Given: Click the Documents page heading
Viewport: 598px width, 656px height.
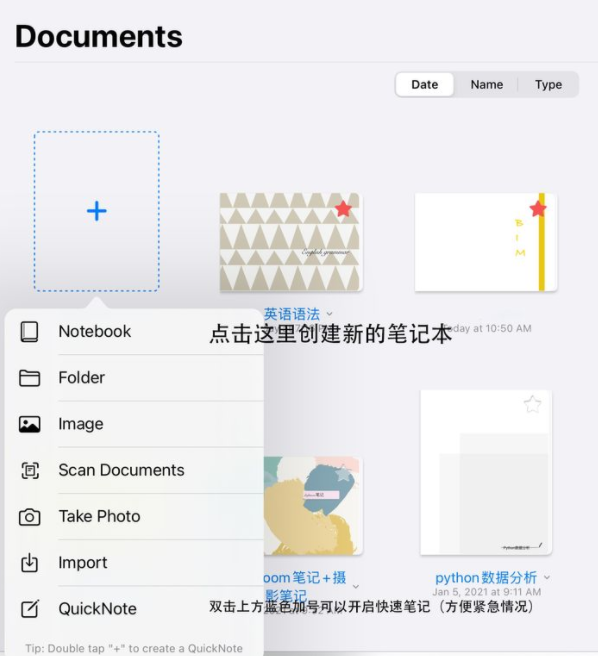Looking at the screenshot, I should coord(99,36).
